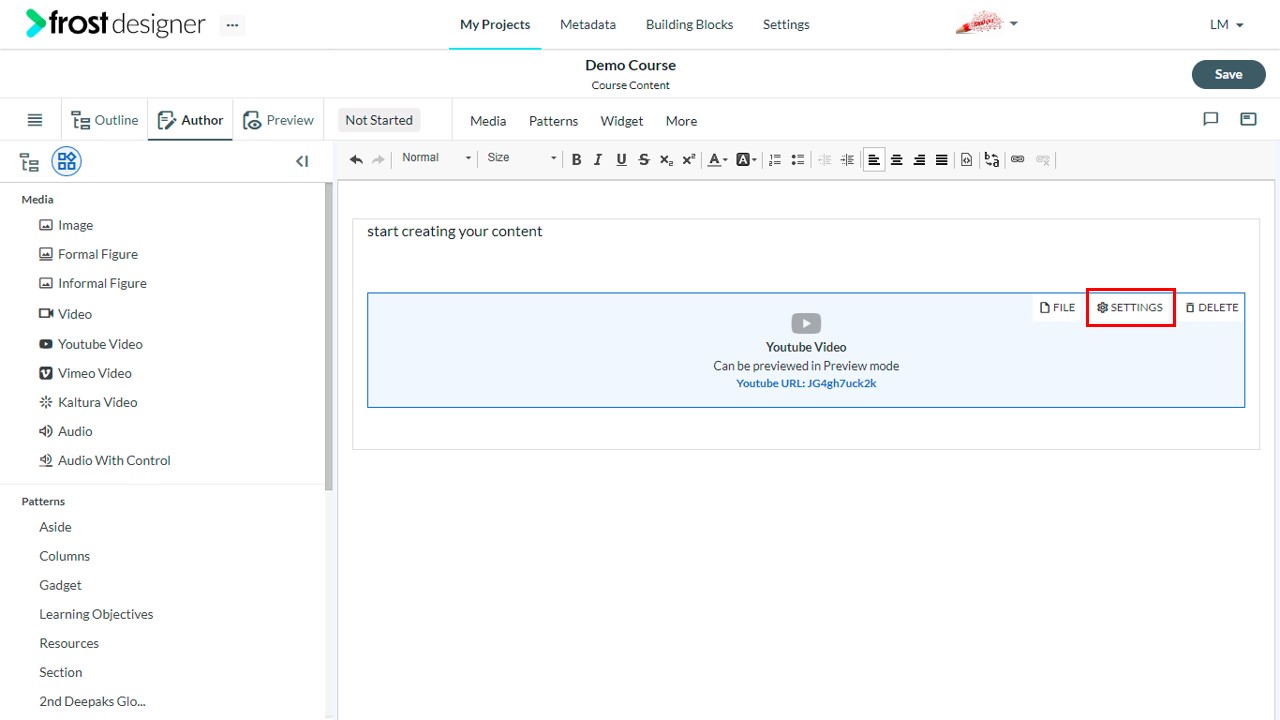The width and height of the screenshot is (1280, 720).
Task: Open the comments panel icon
Action: (1210, 119)
